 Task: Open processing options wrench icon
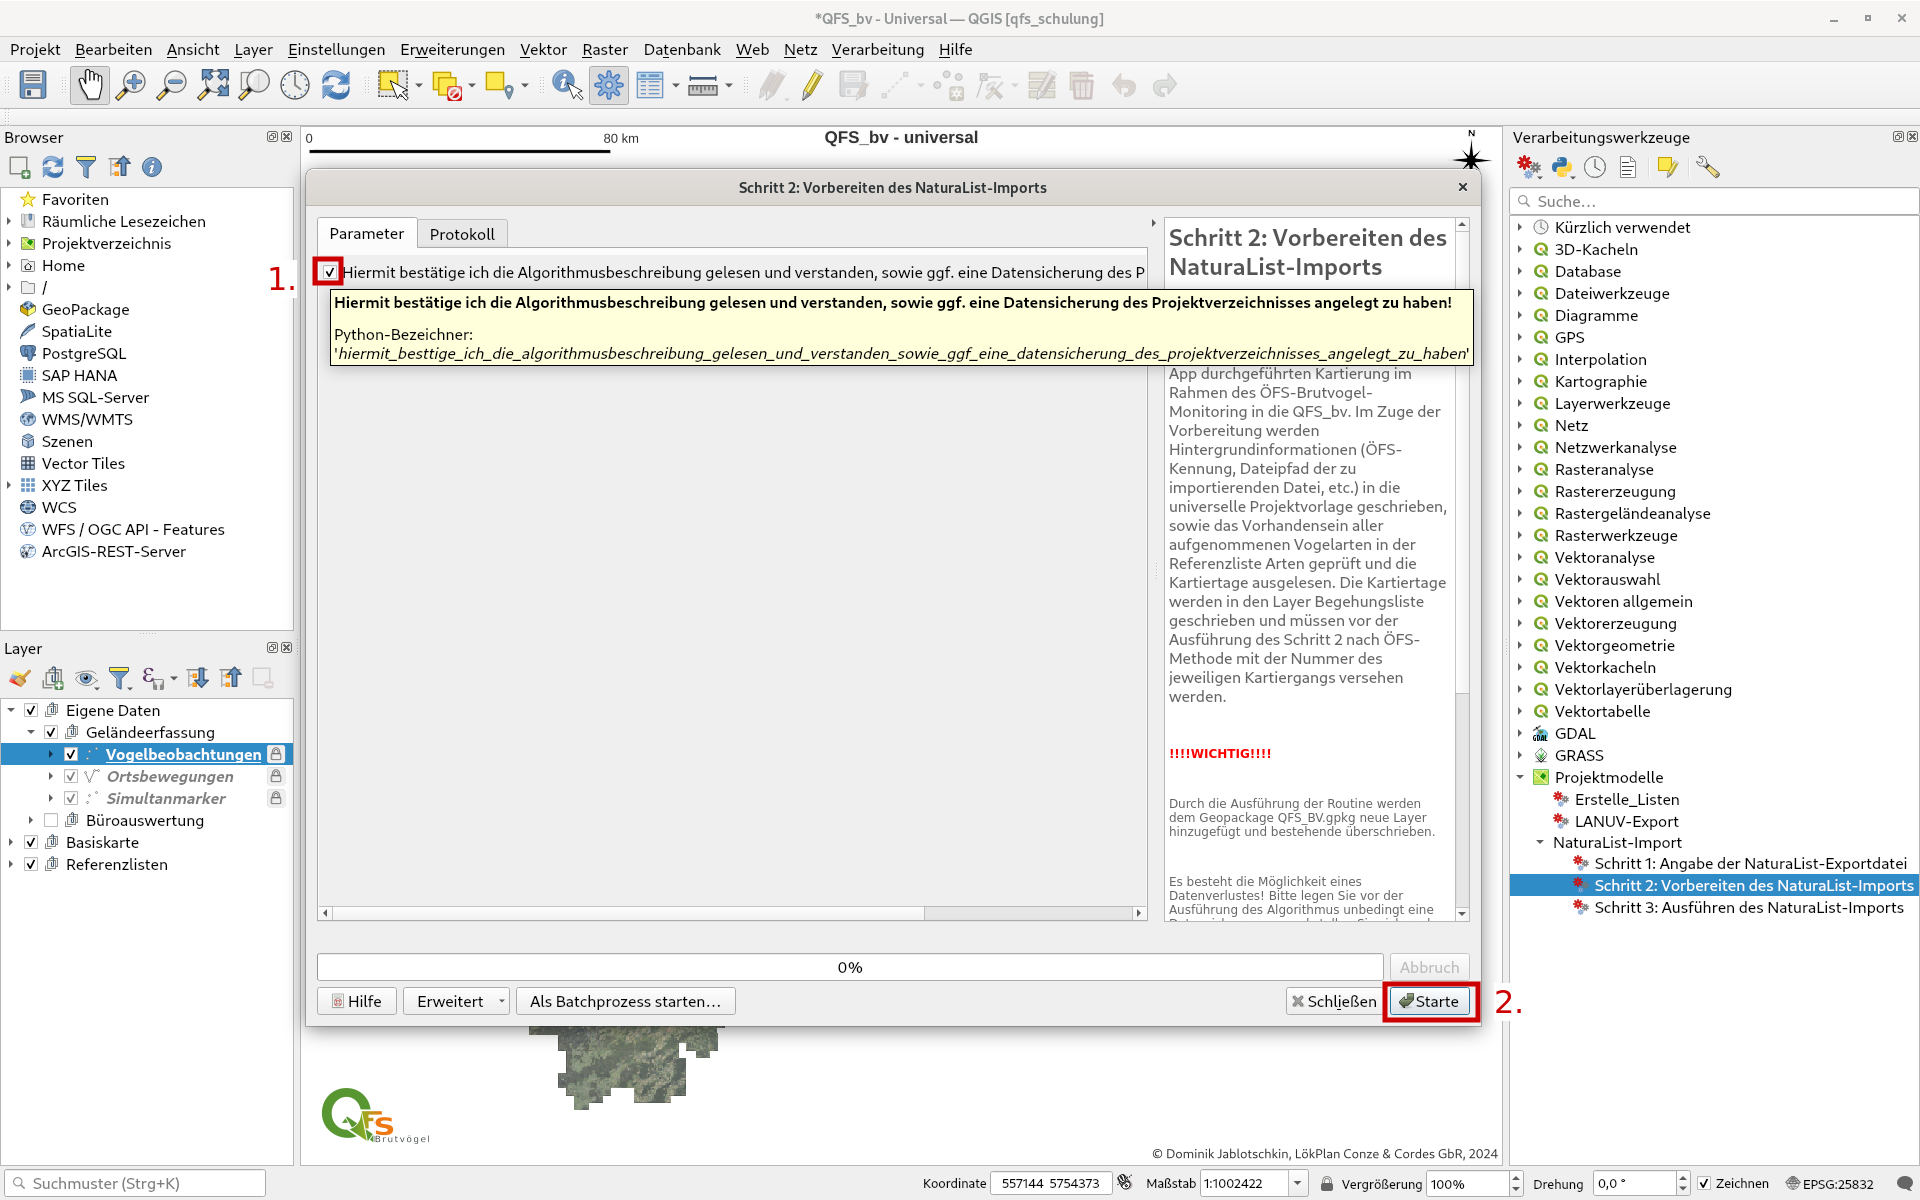tap(1708, 168)
